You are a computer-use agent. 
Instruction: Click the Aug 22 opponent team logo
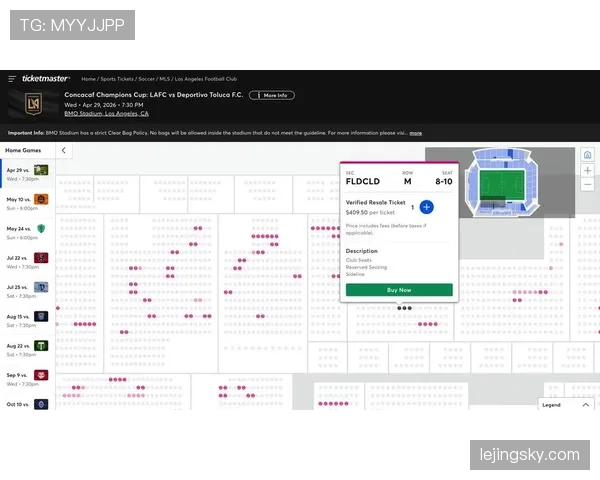pyautogui.click(x=41, y=346)
